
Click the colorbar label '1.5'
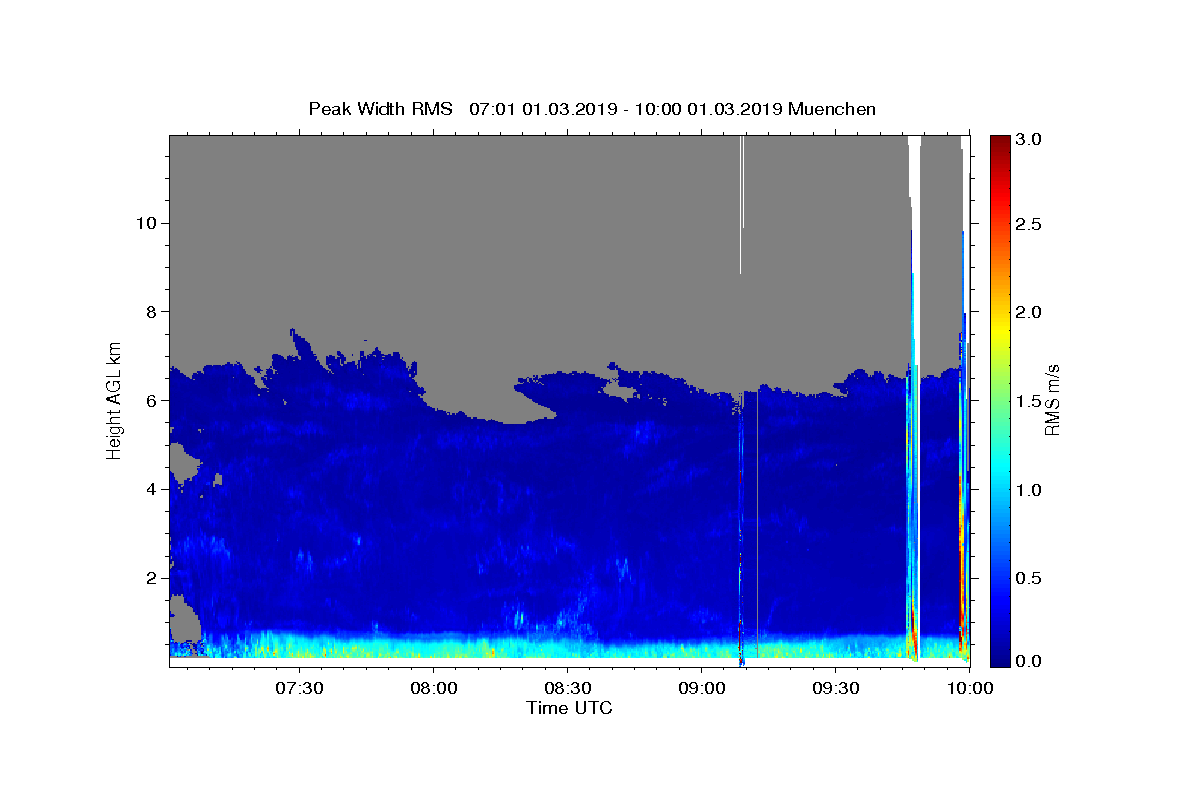click(1029, 401)
